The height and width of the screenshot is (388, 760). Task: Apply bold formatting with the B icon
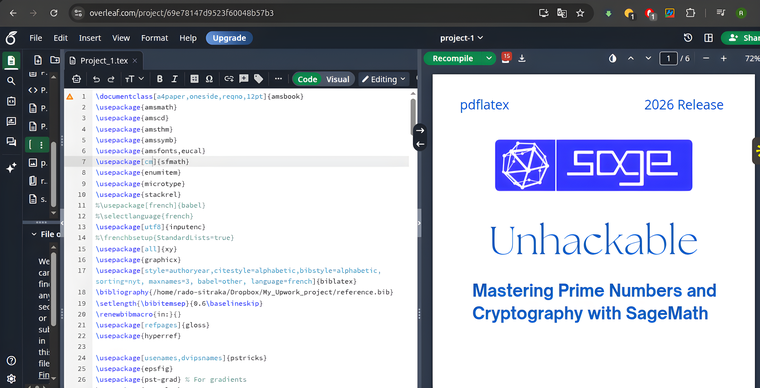click(159, 79)
